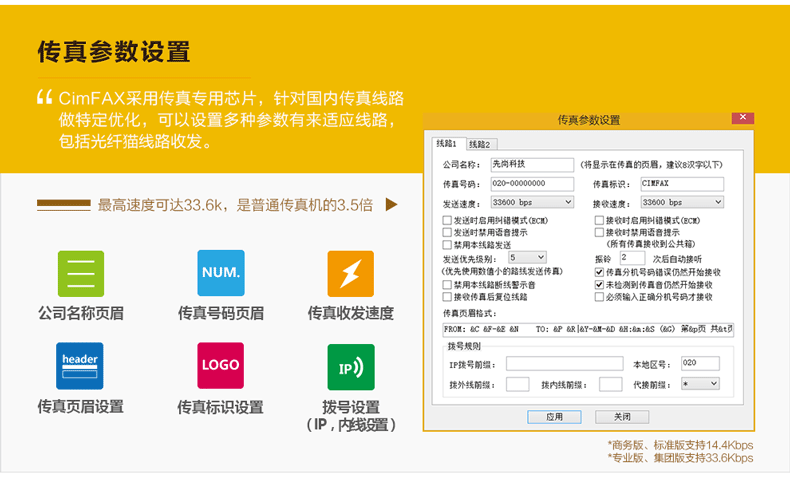Click the 传真页眉设置 label
The height and width of the screenshot is (477, 790).
[x=81, y=406]
